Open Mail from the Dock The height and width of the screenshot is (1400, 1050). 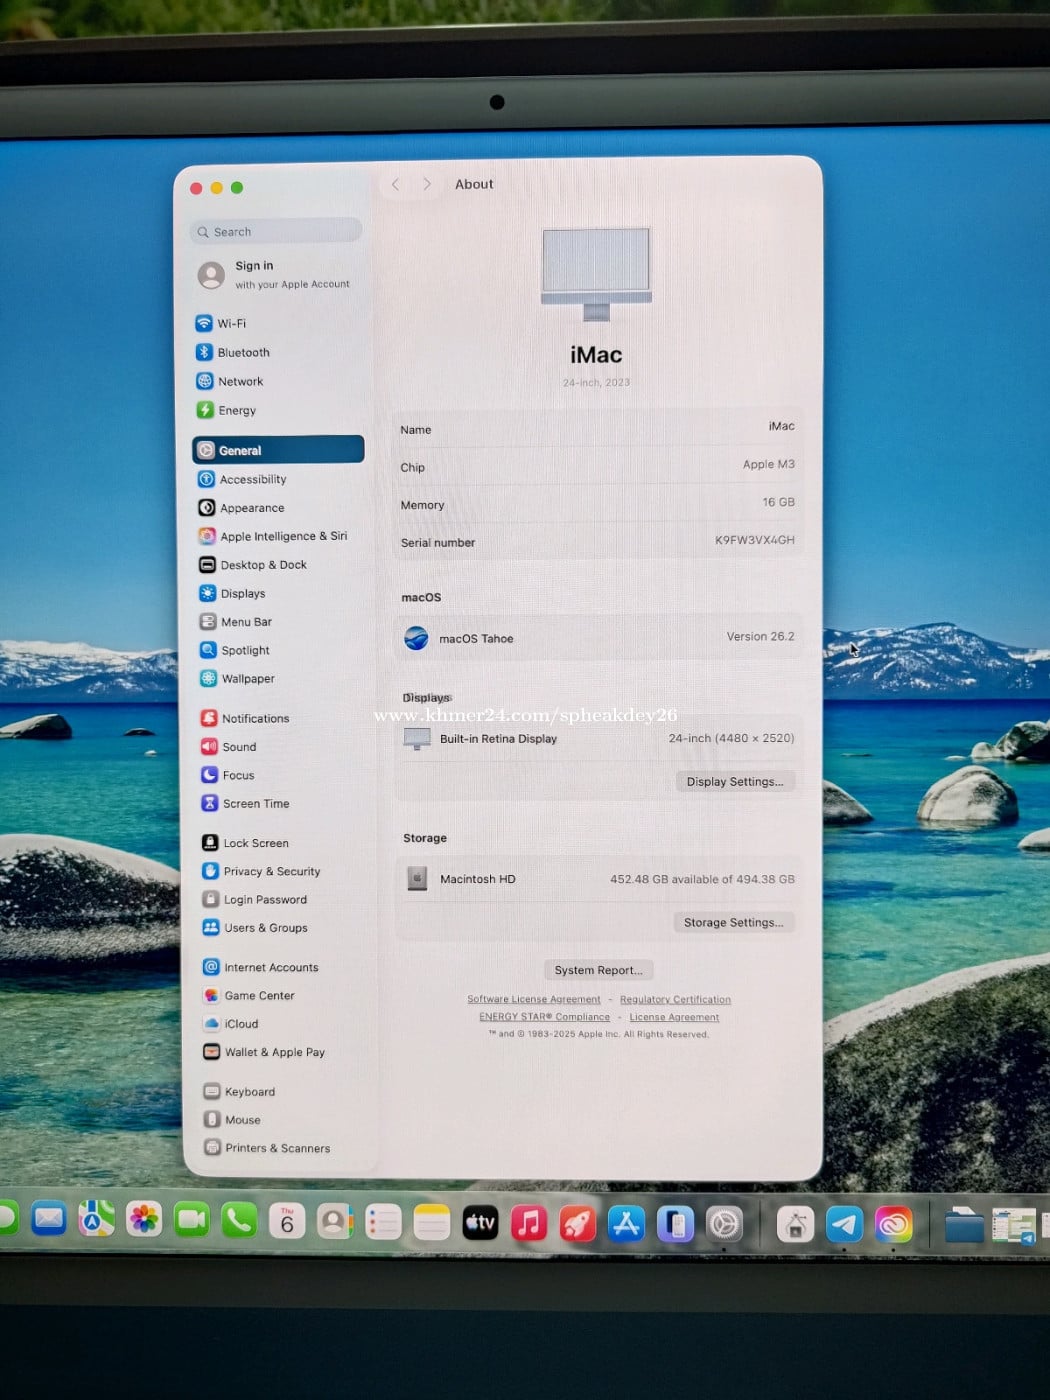click(49, 1219)
